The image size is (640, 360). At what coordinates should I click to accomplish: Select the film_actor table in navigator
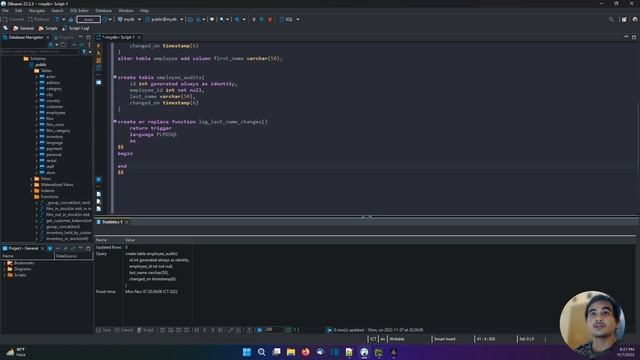tap(55, 124)
